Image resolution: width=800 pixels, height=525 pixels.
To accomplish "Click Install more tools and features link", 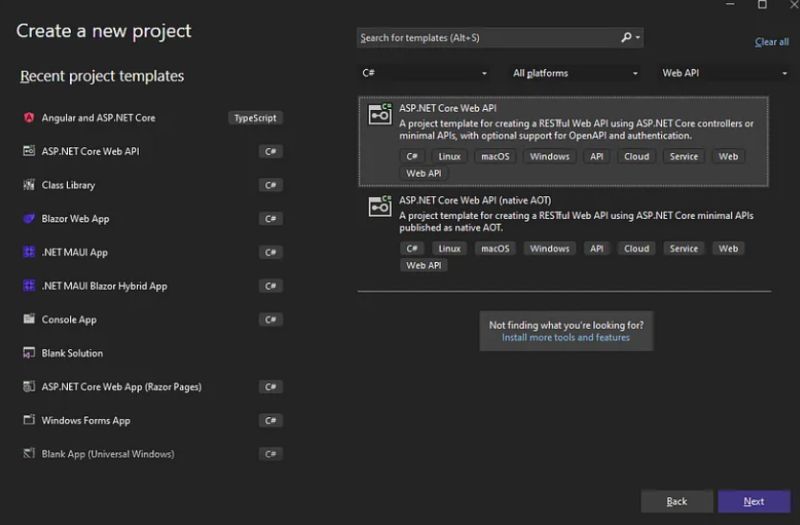I will coord(565,337).
